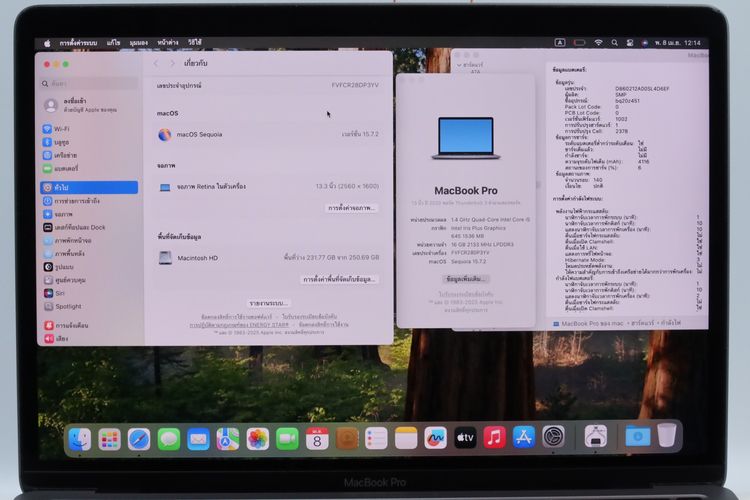Open System Settings app menu in menu bar
750x500 pixels.
[78, 43]
